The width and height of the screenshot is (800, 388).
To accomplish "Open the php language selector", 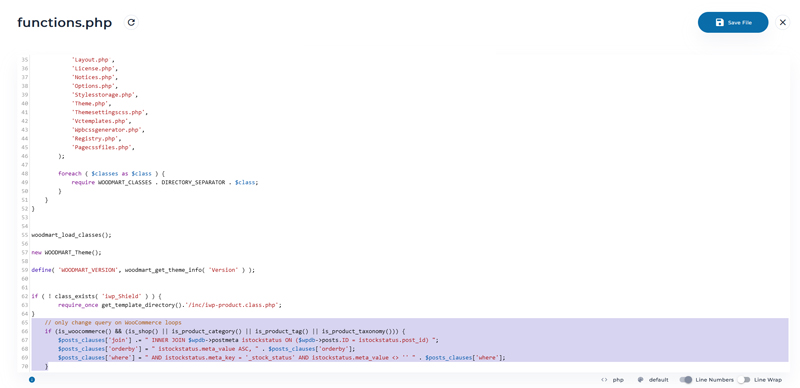I will [x=618, y=380].
